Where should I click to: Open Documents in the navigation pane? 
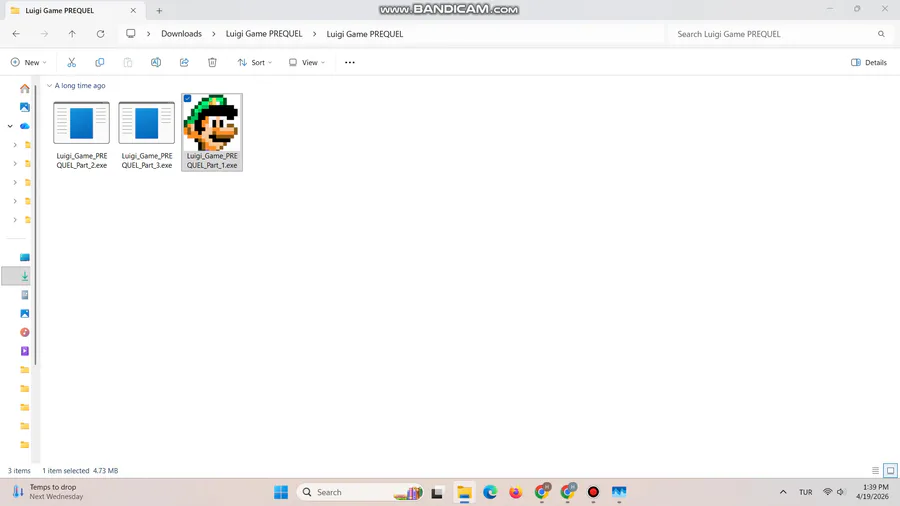[x=25, y=295]
